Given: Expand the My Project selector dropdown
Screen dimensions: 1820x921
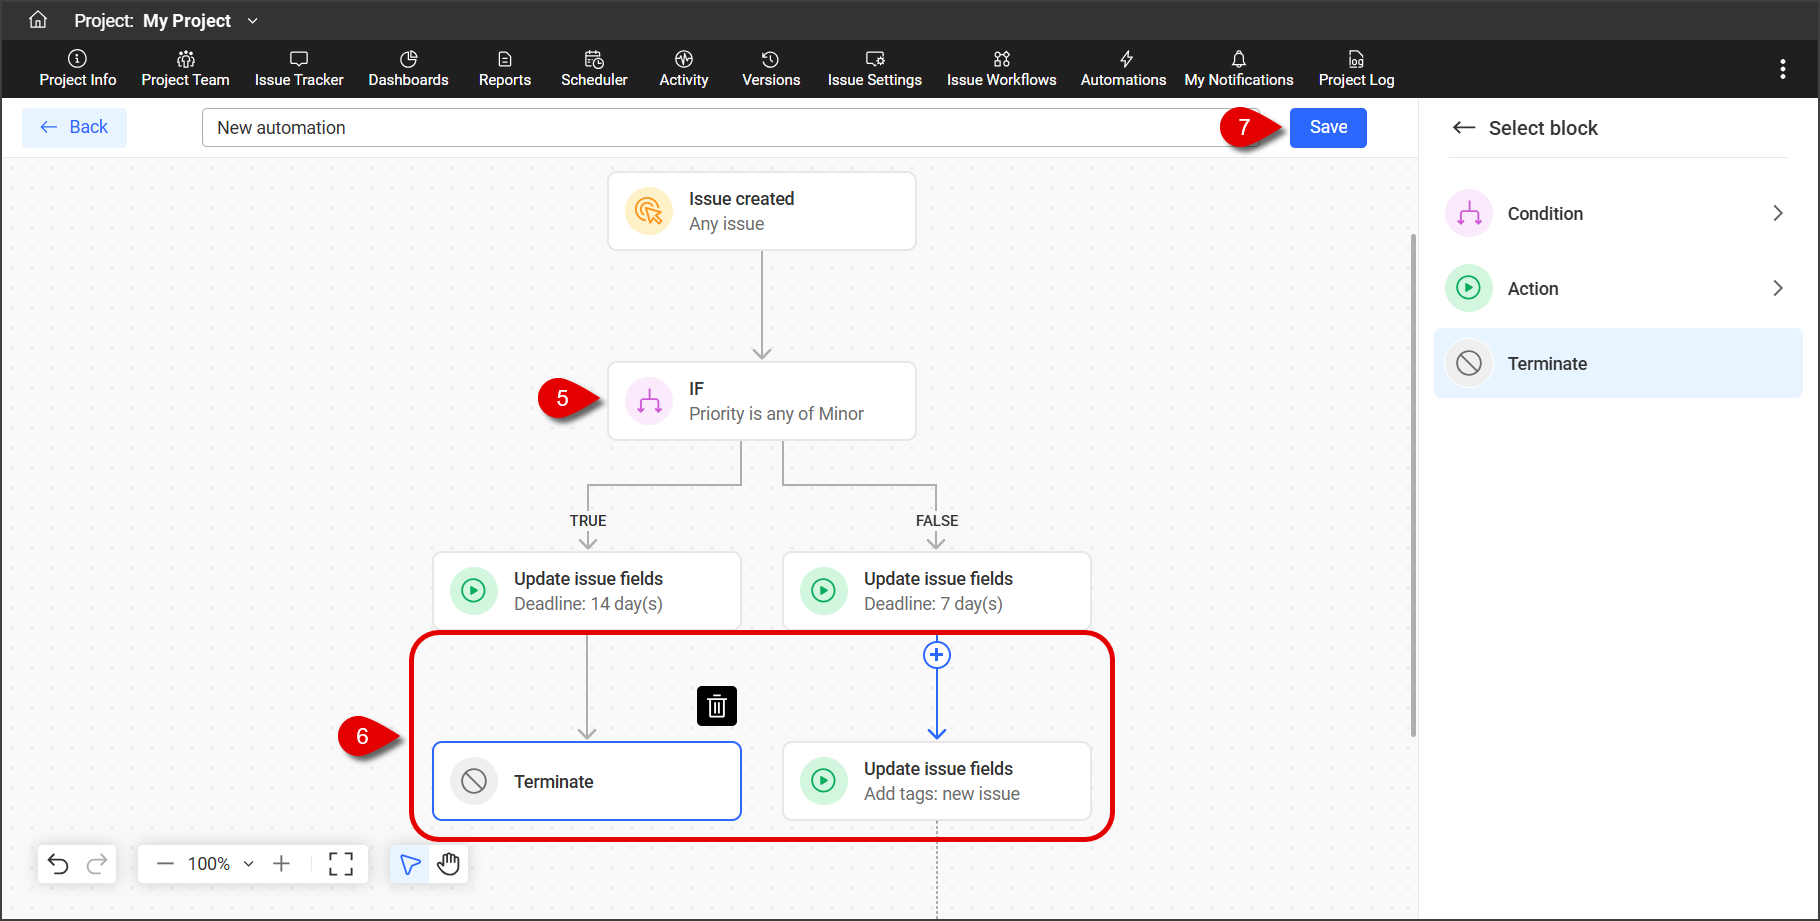Looking at the screenshot, I should click(252, 21).
